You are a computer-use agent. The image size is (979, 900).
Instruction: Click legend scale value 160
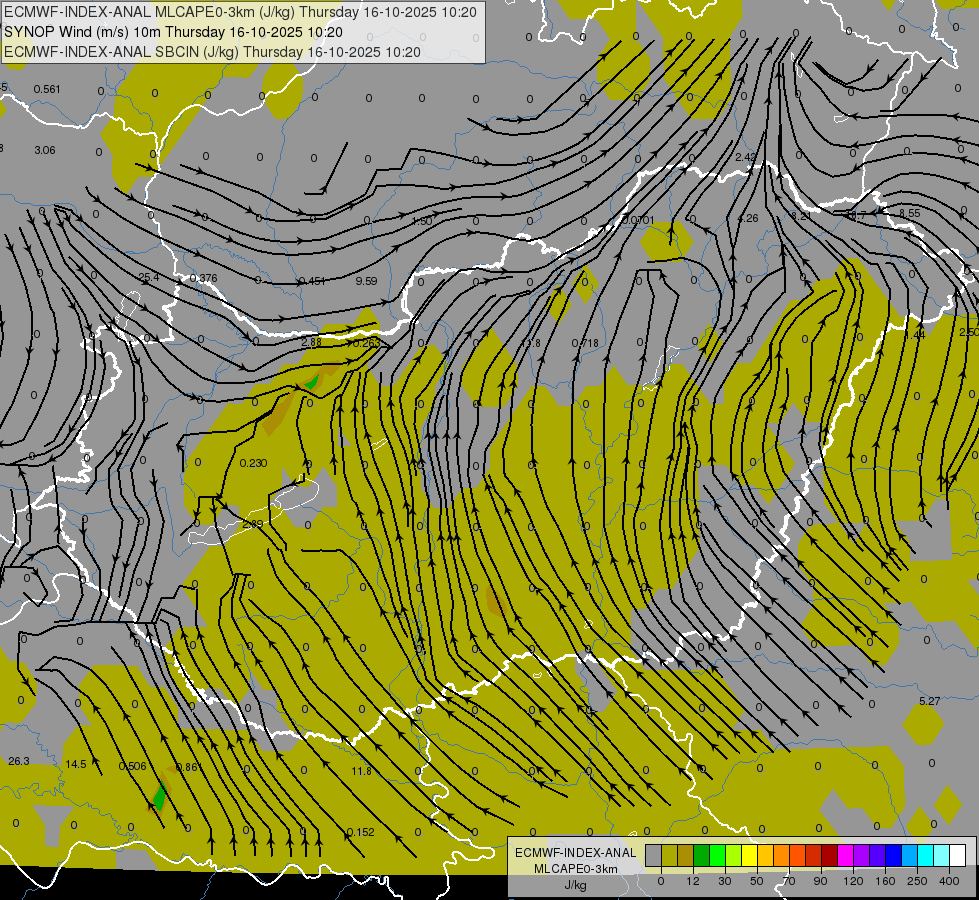tap(885, 881)
